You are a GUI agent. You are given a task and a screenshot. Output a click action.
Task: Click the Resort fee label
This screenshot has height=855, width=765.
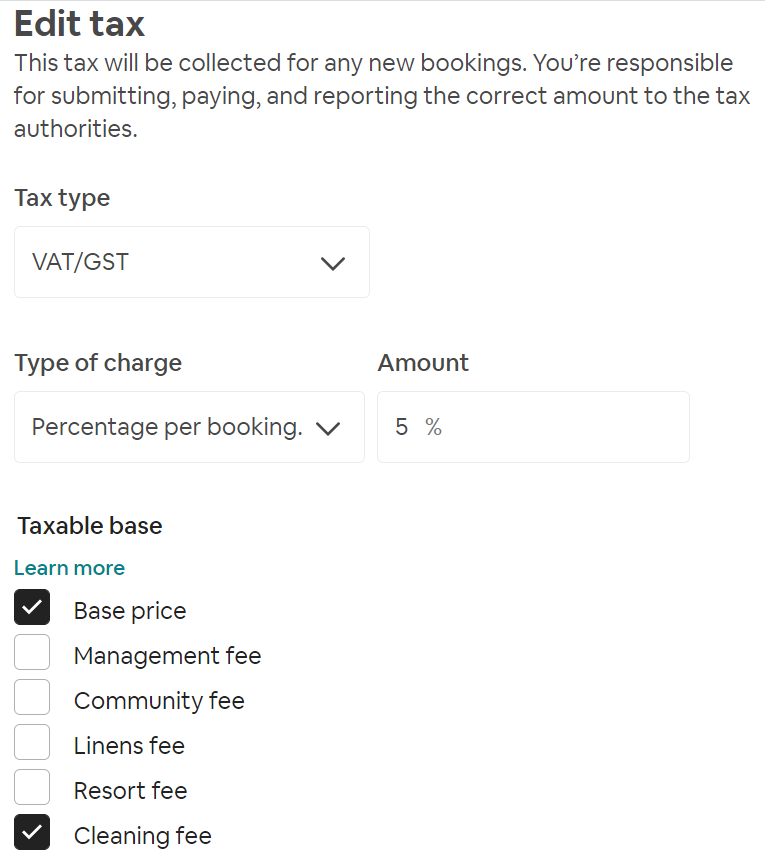[x=130, y=791]
